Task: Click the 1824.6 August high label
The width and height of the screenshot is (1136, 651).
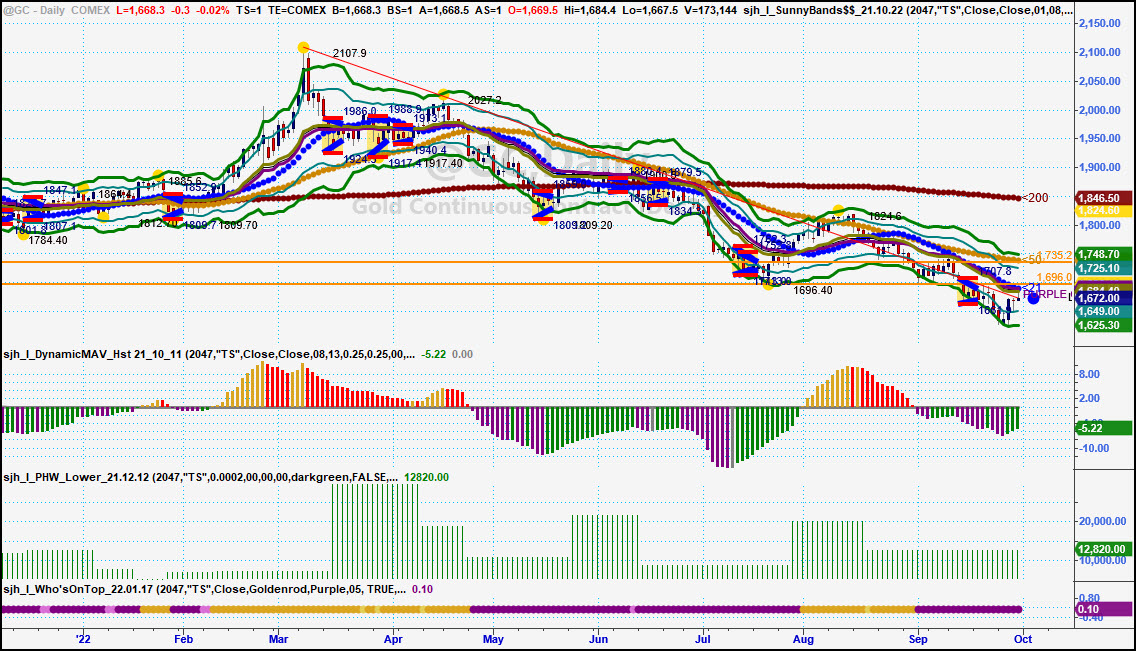Action: [885, 216]
